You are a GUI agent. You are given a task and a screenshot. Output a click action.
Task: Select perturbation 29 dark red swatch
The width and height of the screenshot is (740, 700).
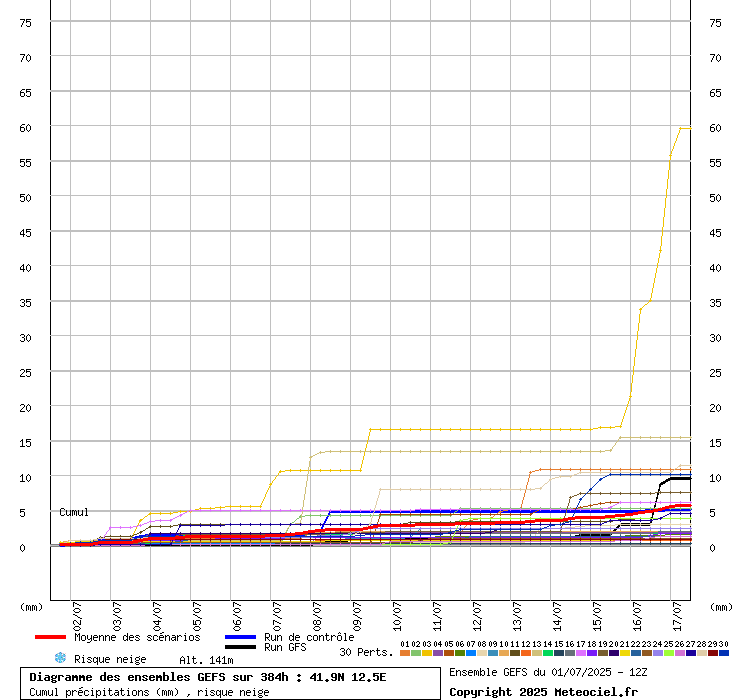pos(712,653)
